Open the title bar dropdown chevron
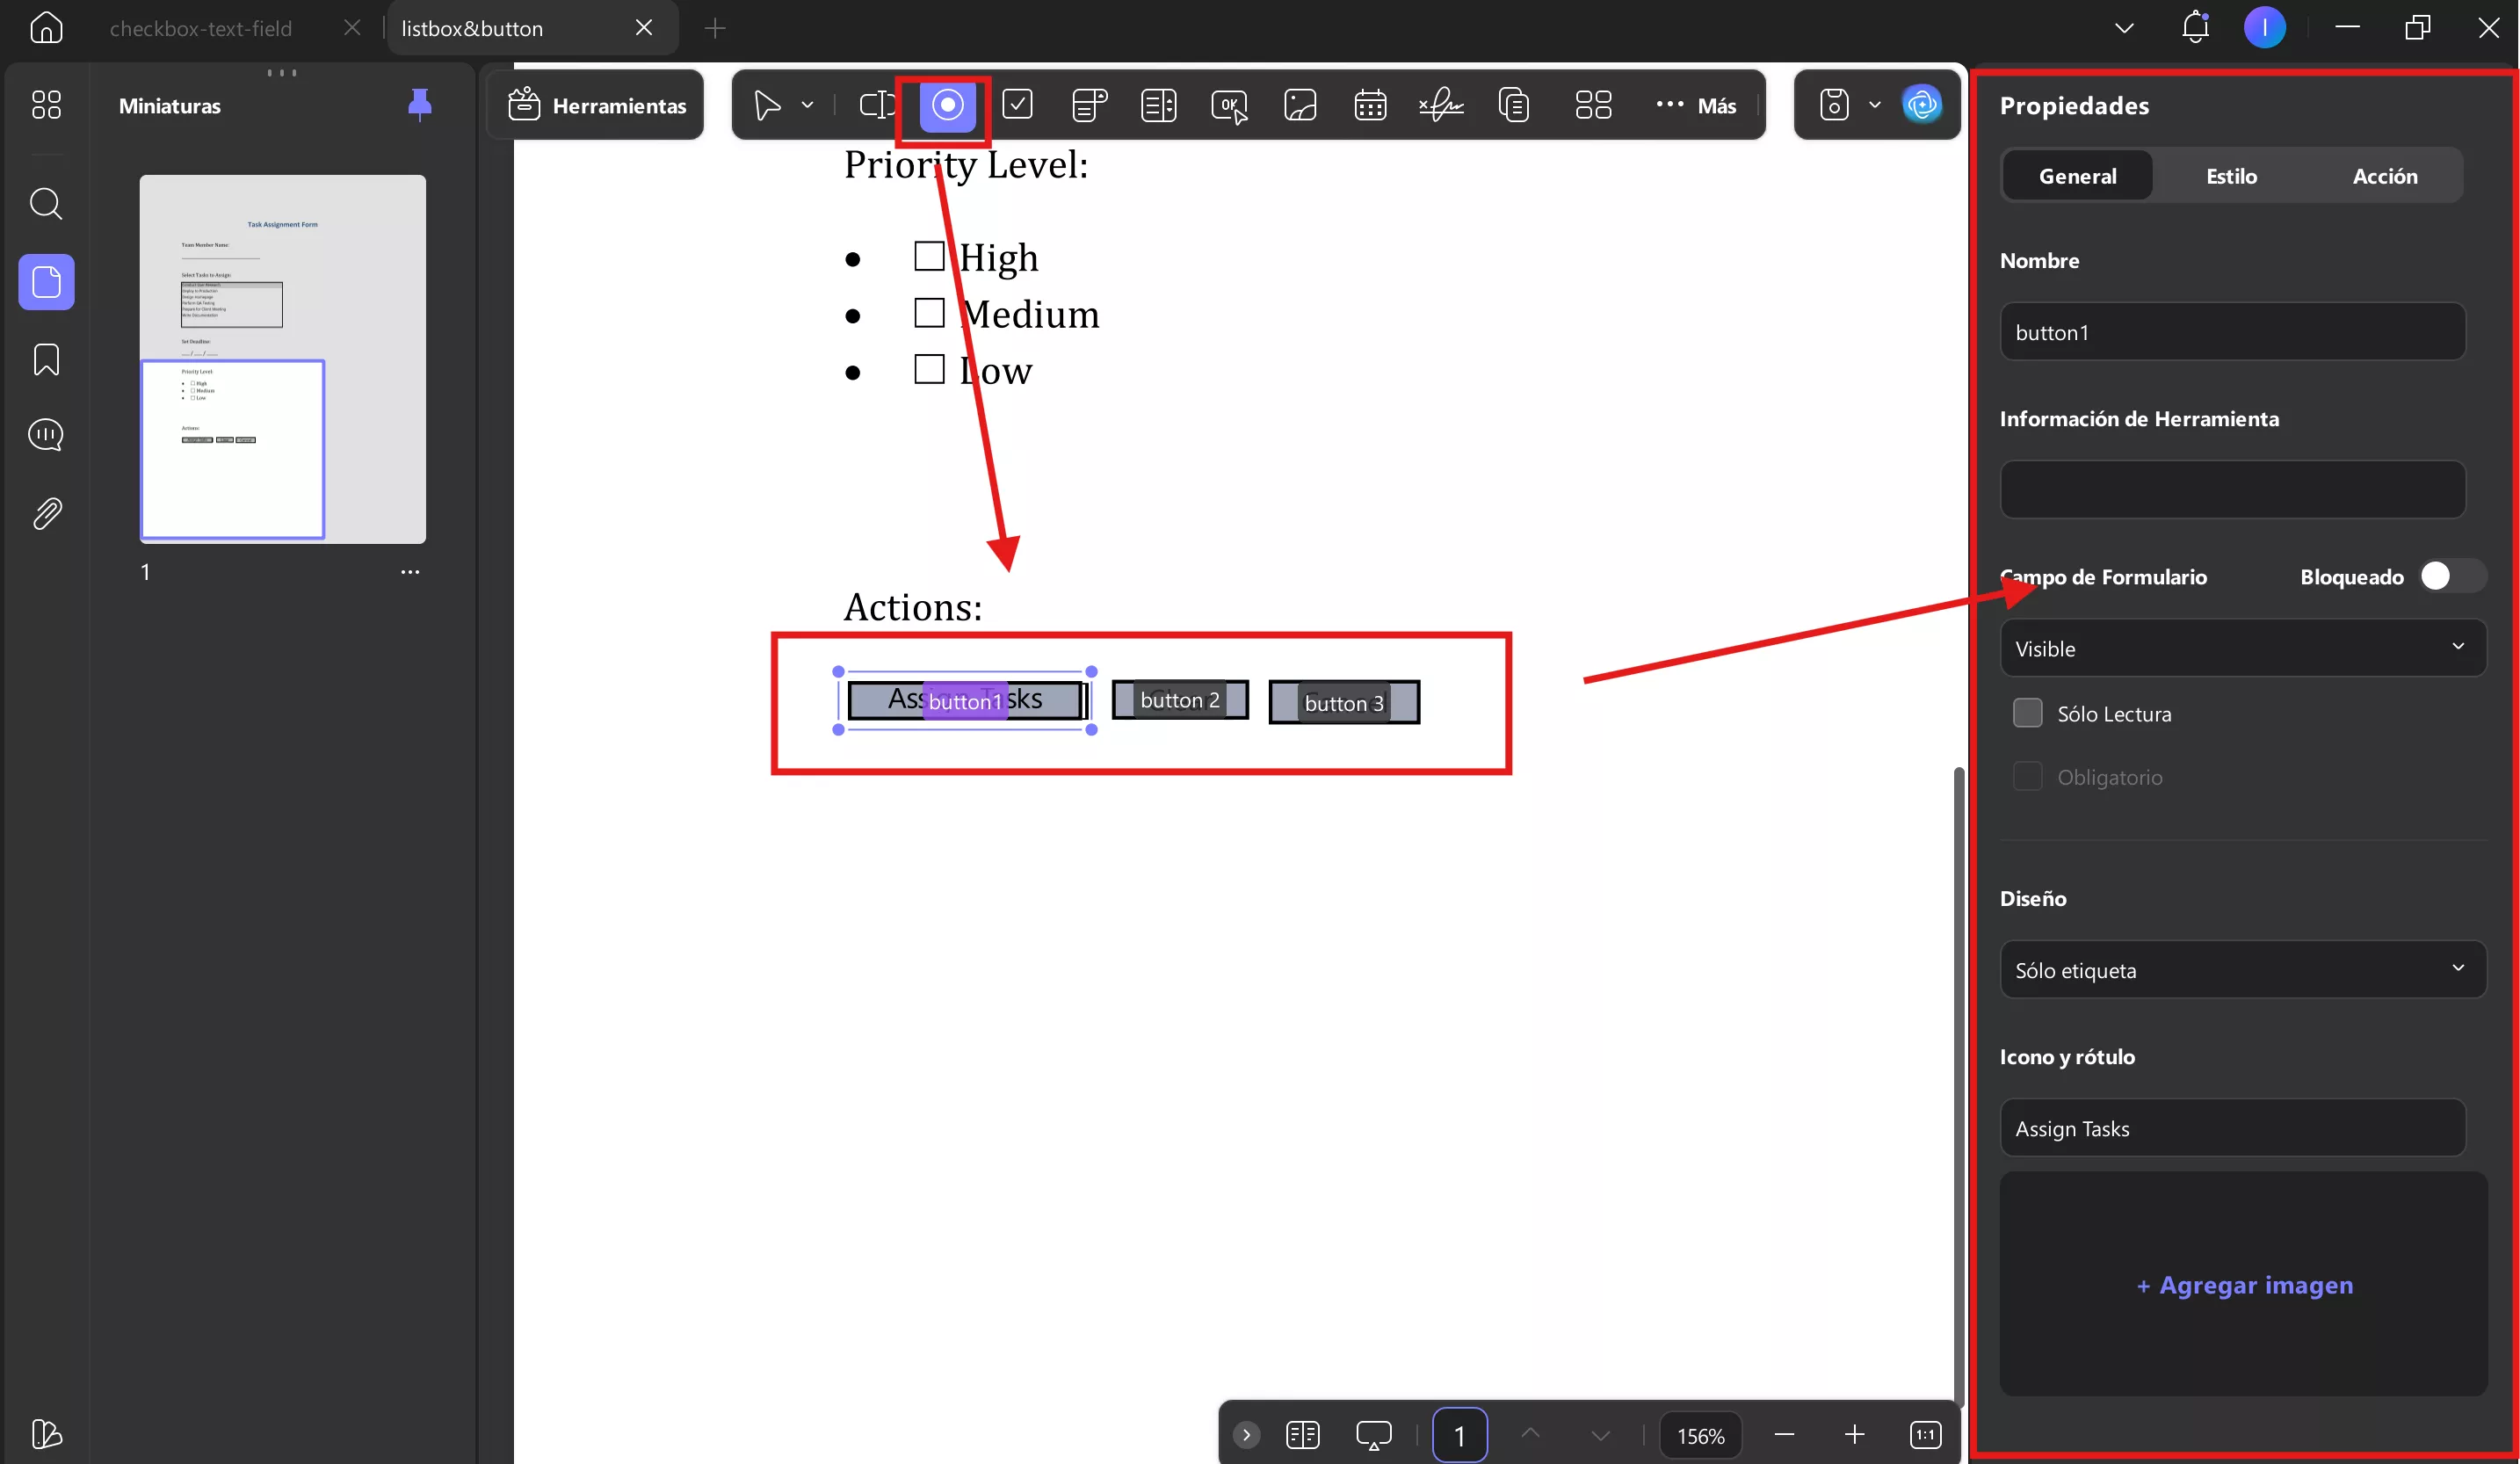This screenshot has height=1464, width=2520. pos(2124,28)
